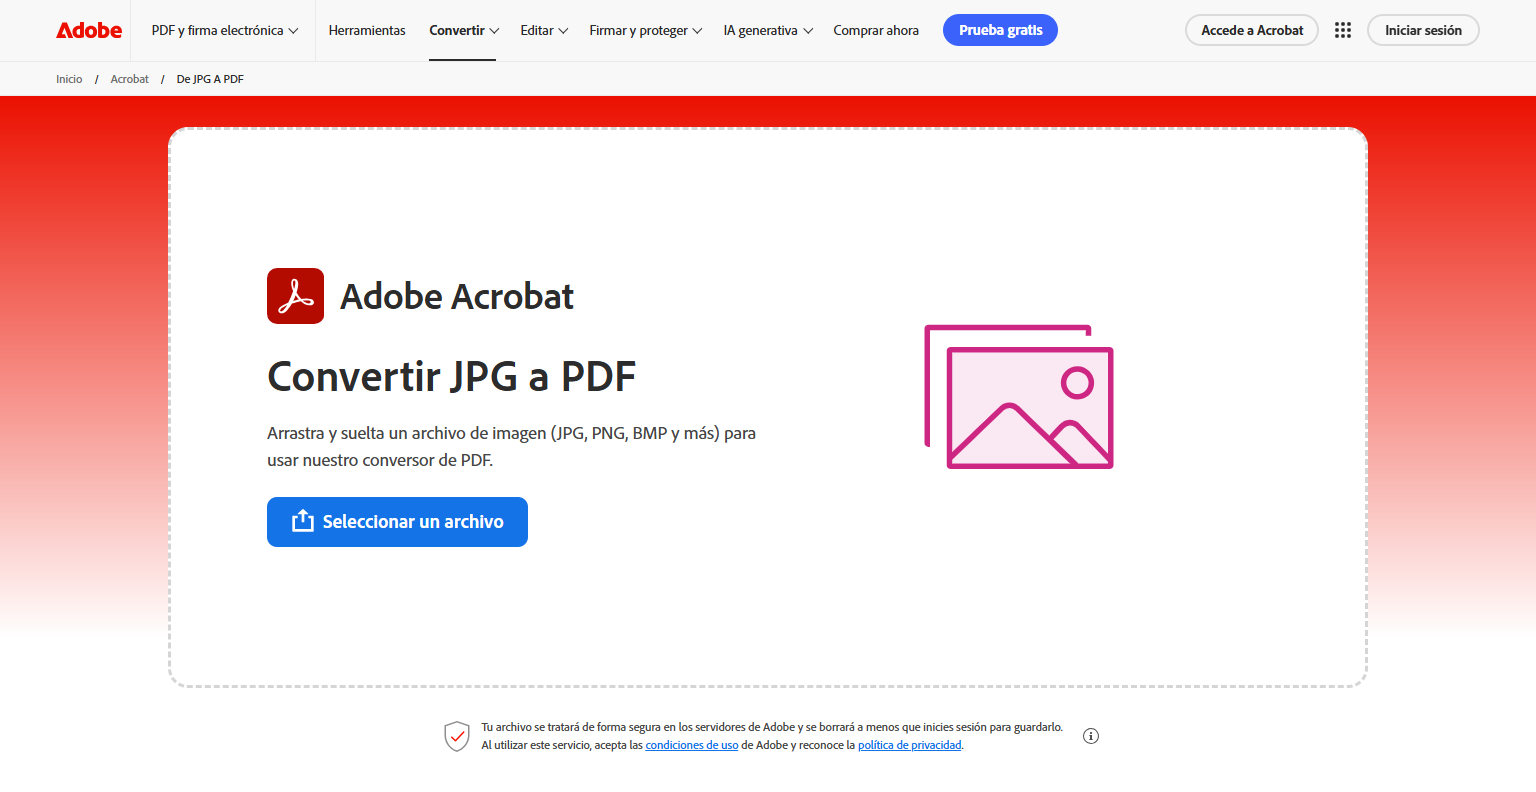
Task: Click the Adobe Acrobat title text
Action: point(457,296)
